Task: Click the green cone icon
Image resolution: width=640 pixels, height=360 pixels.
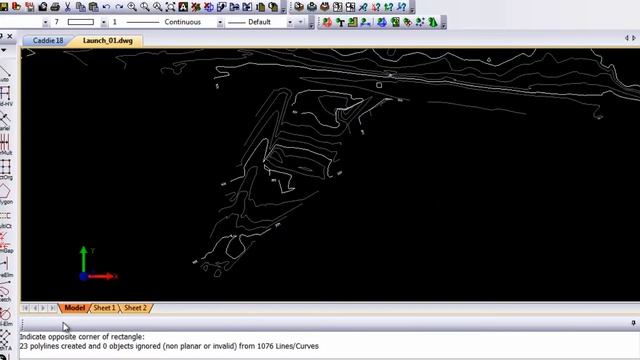Action: [x=433, y=22]
